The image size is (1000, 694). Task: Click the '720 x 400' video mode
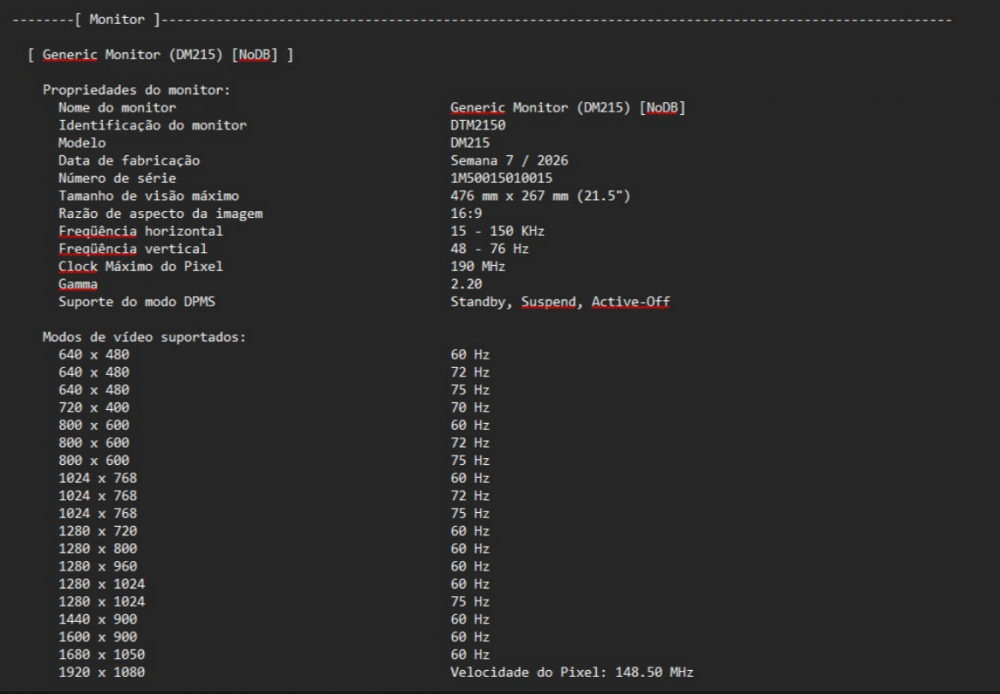(94, 407)
